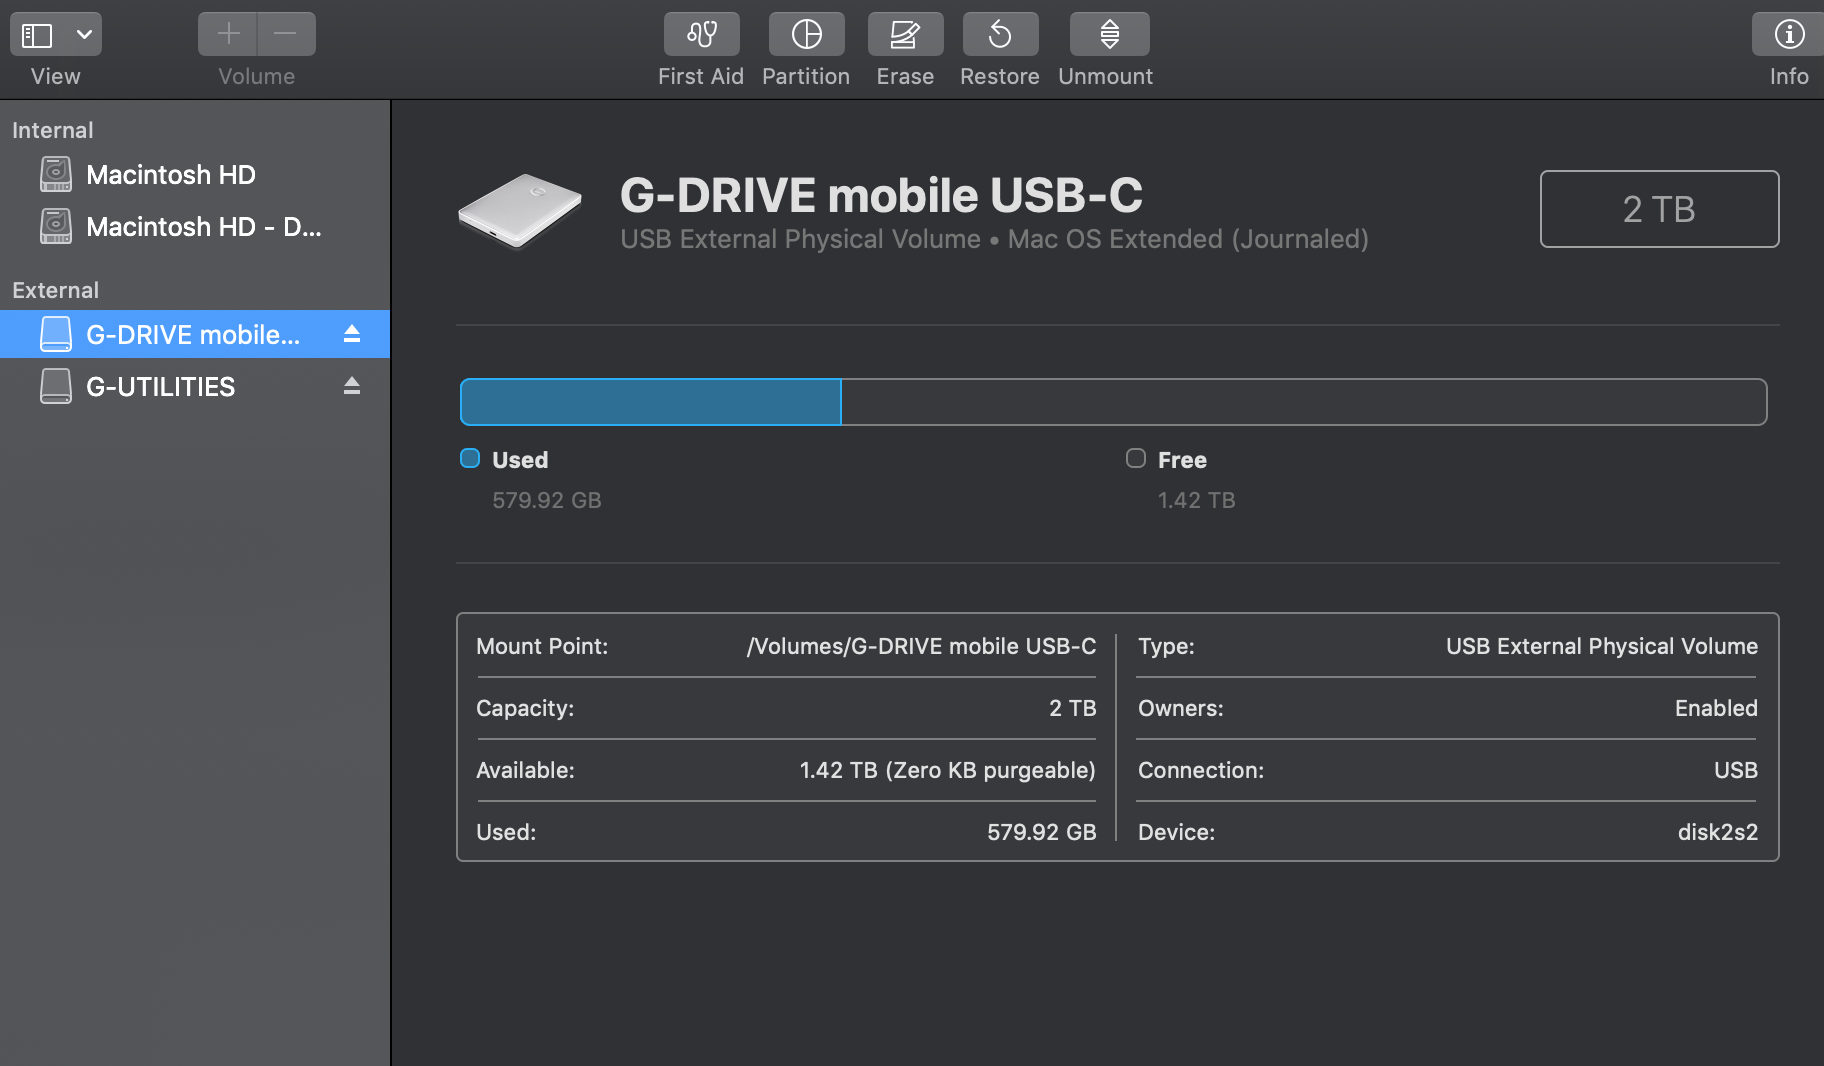1824x1066 pixels.
Task: Click the Free legend swatch
Action: [x=1136, y=458]
